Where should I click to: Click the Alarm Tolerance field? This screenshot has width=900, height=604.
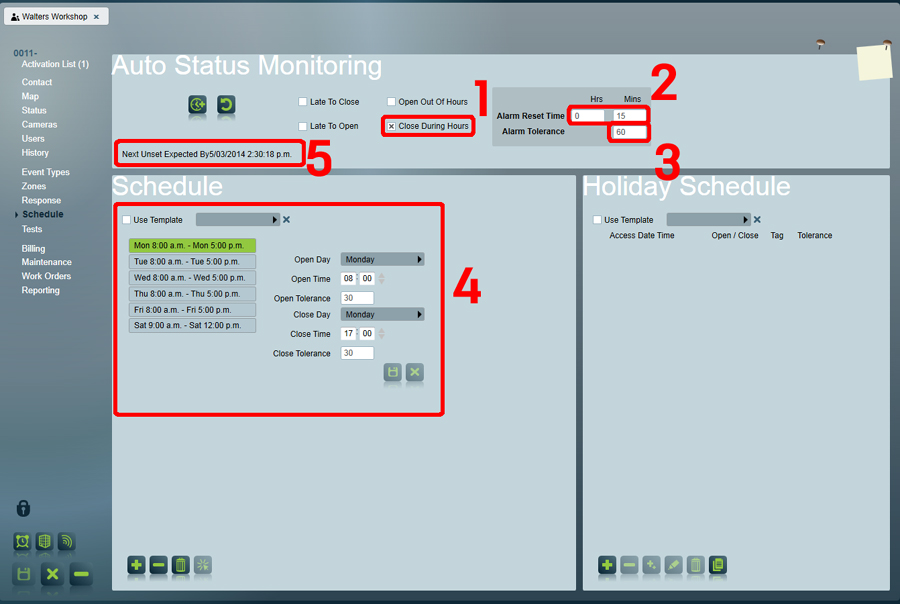pos(629,132)
